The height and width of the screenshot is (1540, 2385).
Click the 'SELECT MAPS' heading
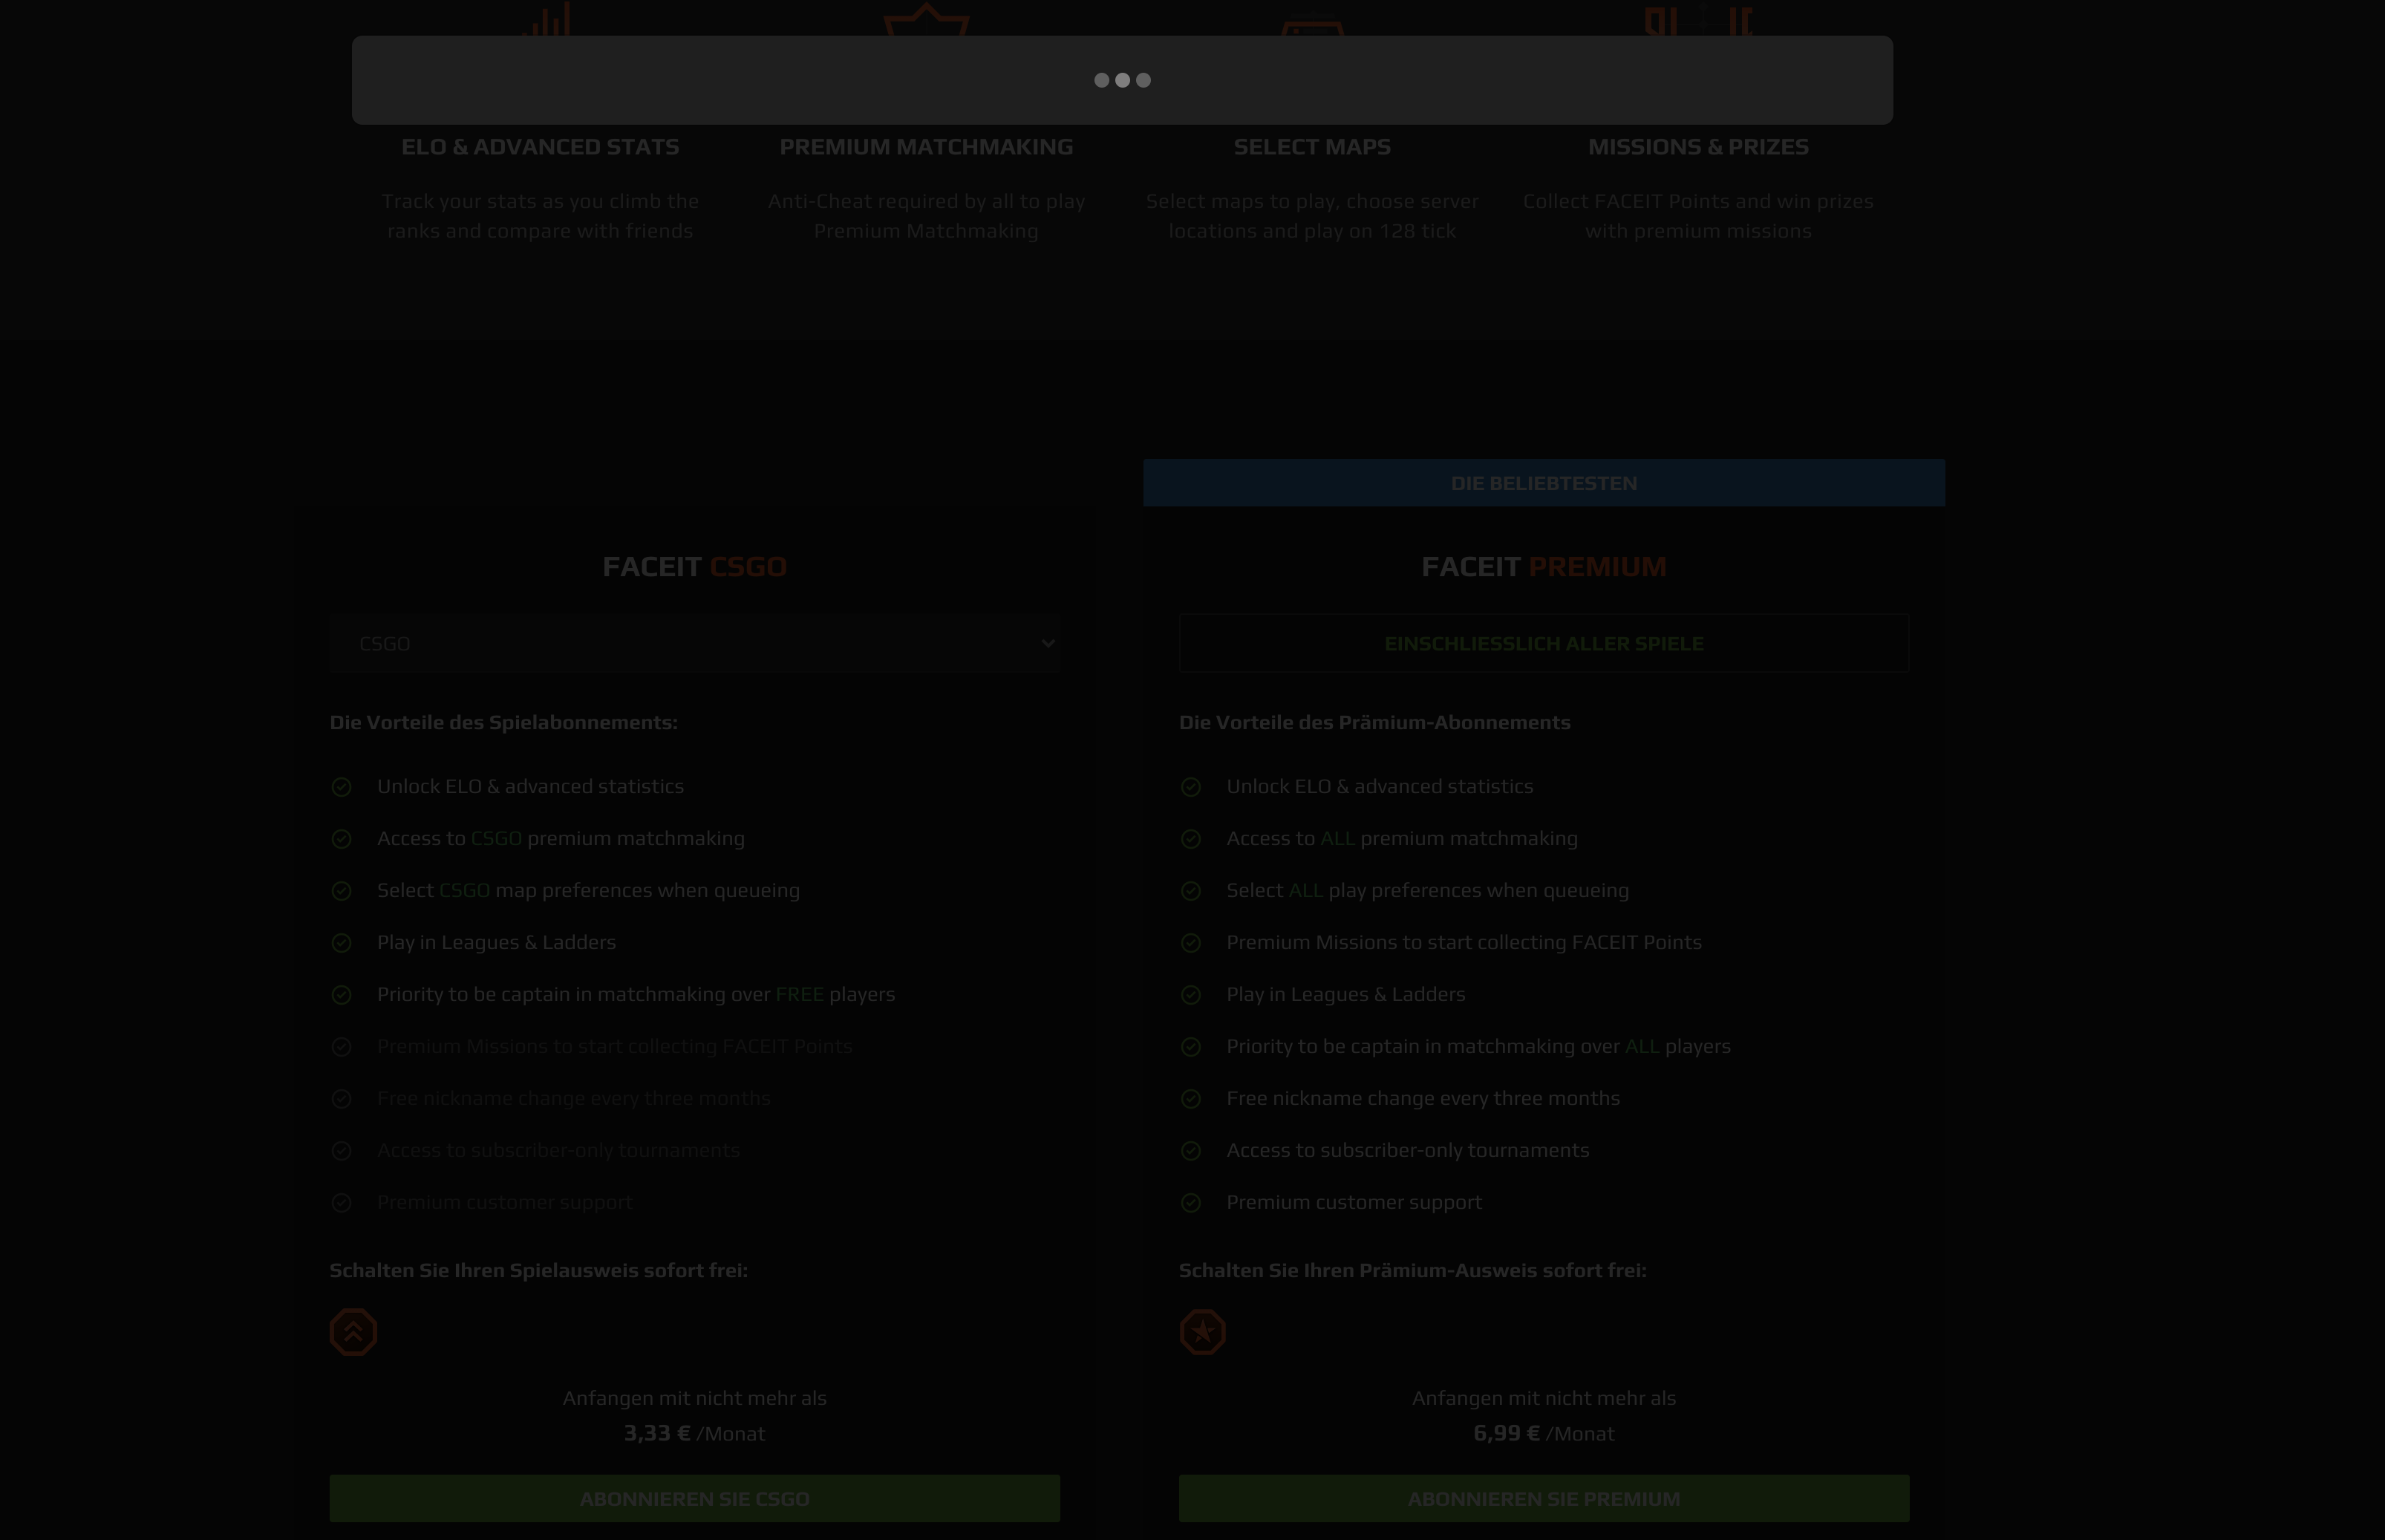1312,147
